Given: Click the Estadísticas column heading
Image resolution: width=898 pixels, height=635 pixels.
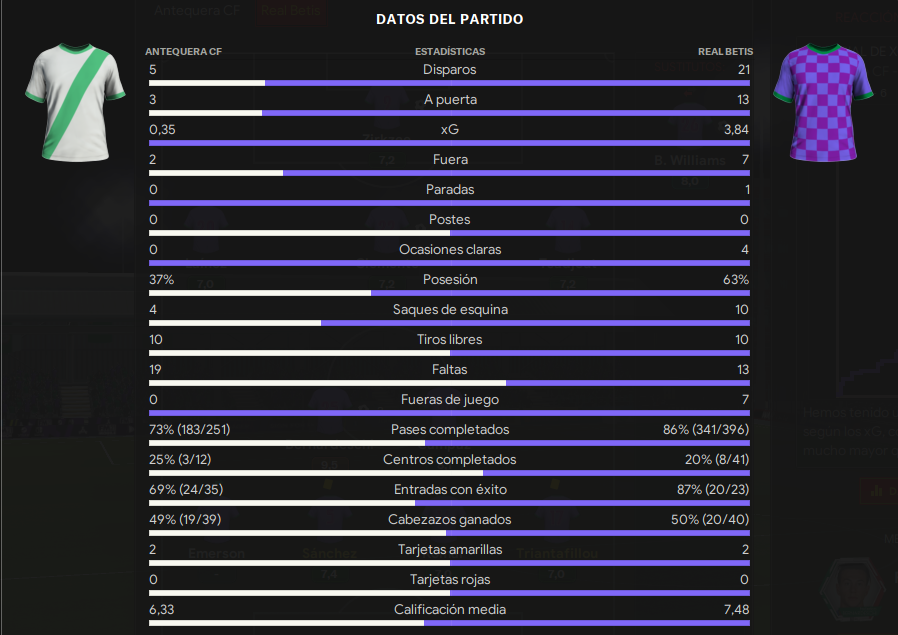Looking at the screenshot, I should (x=450, y=52).
